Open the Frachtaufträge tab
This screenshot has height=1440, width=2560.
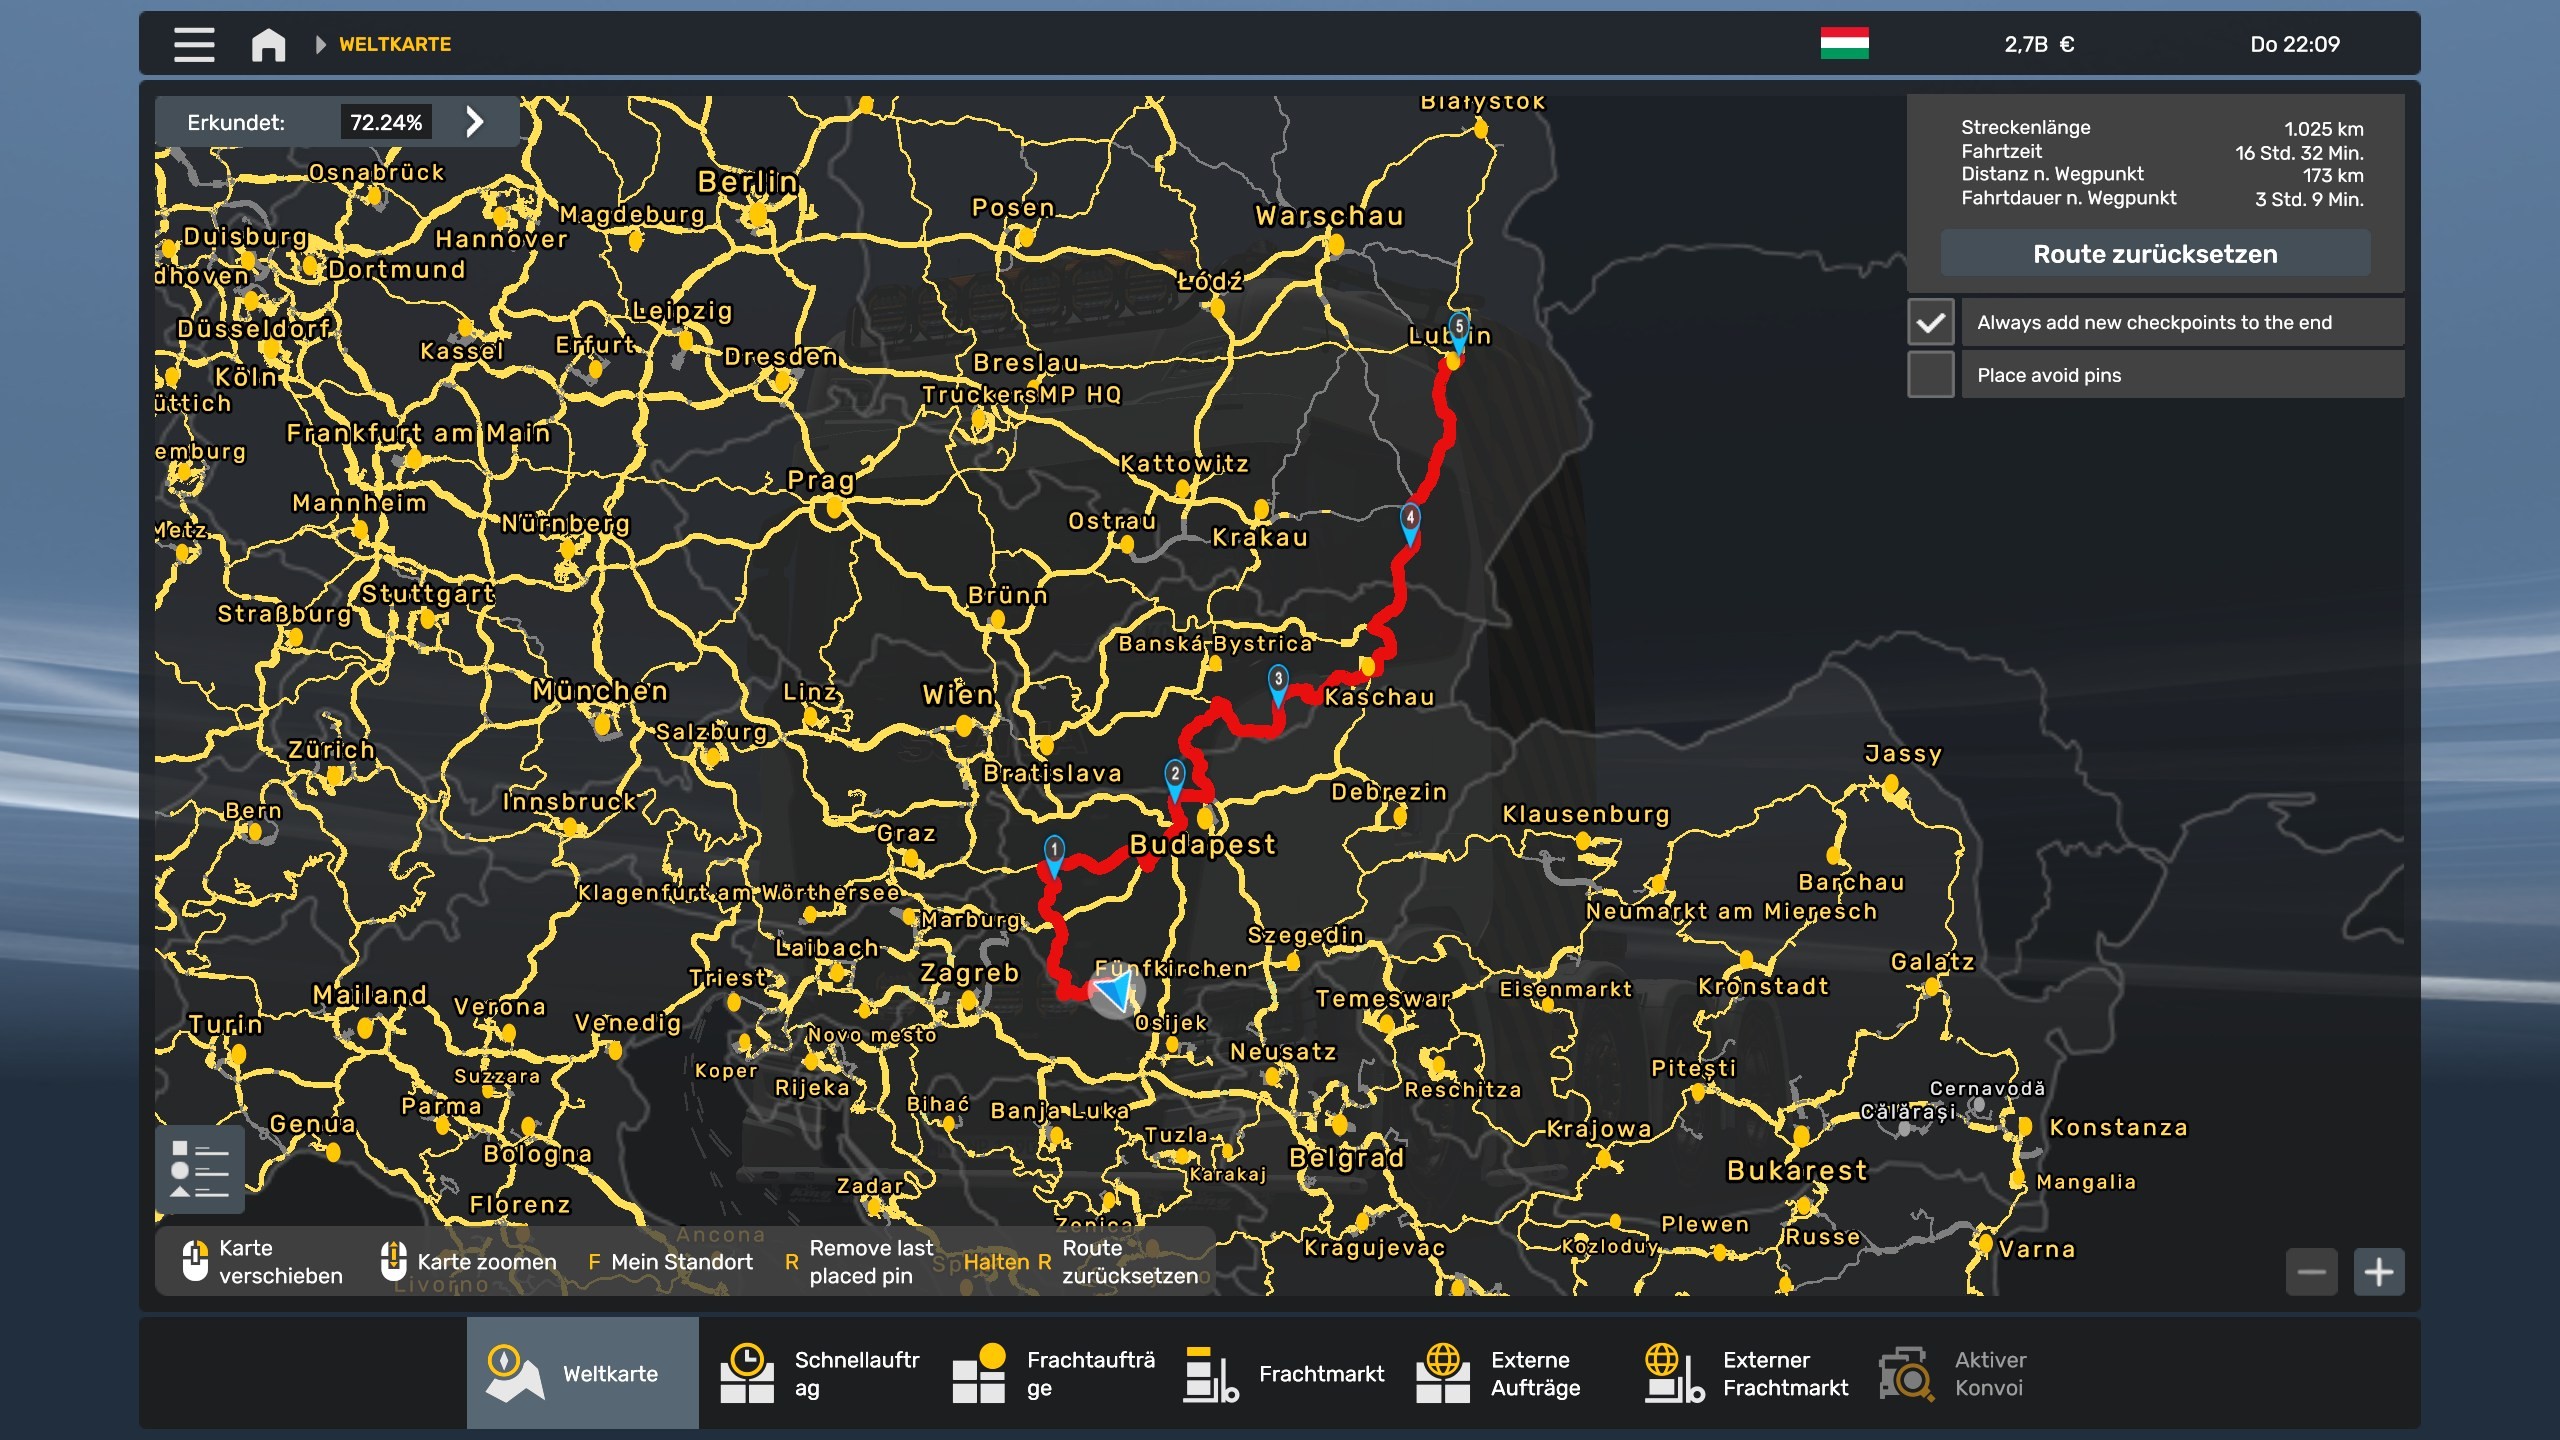click(1048, 1373)
